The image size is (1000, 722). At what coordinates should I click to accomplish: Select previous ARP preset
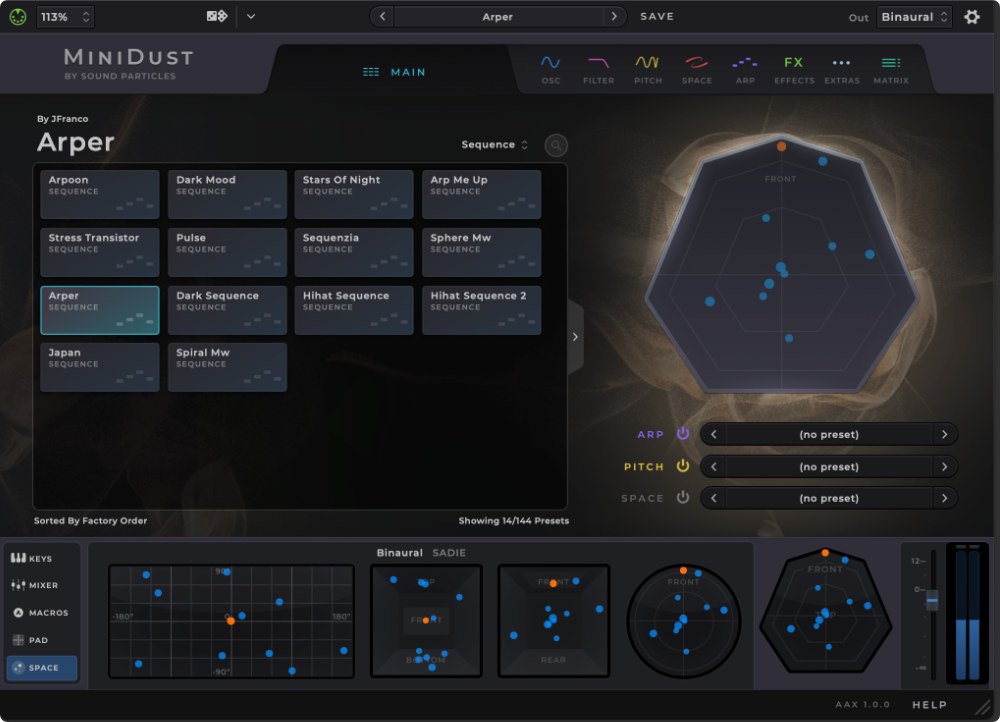pos(714,434)
